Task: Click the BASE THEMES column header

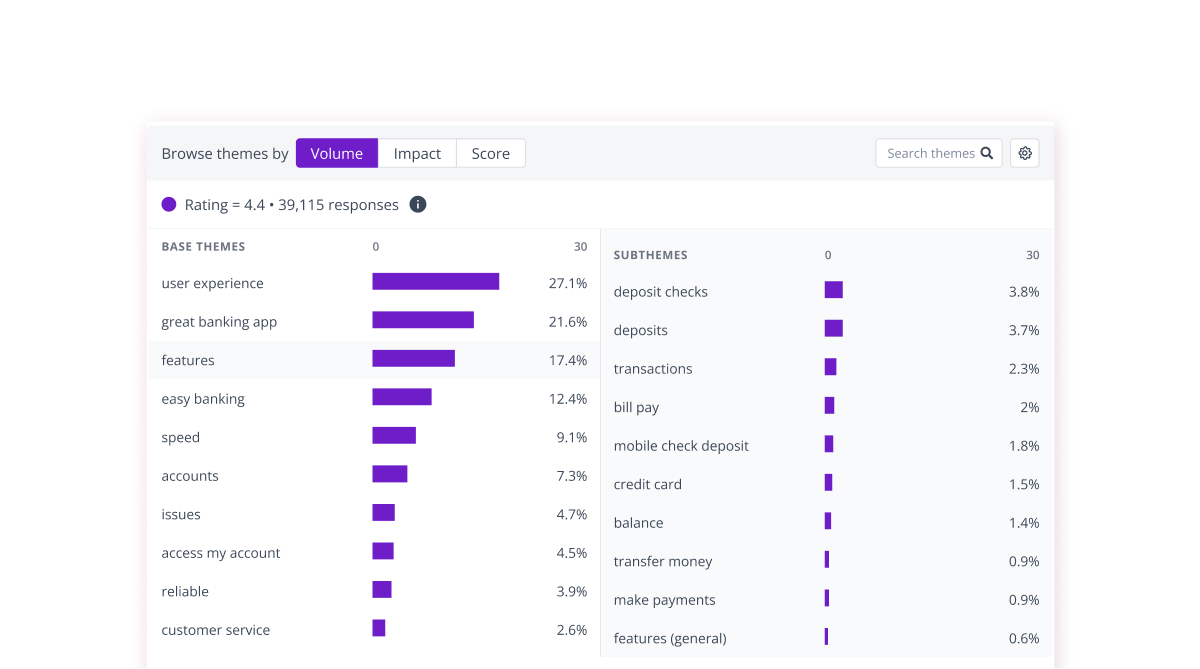Action: pyautogui.click(x=203, y=246)
